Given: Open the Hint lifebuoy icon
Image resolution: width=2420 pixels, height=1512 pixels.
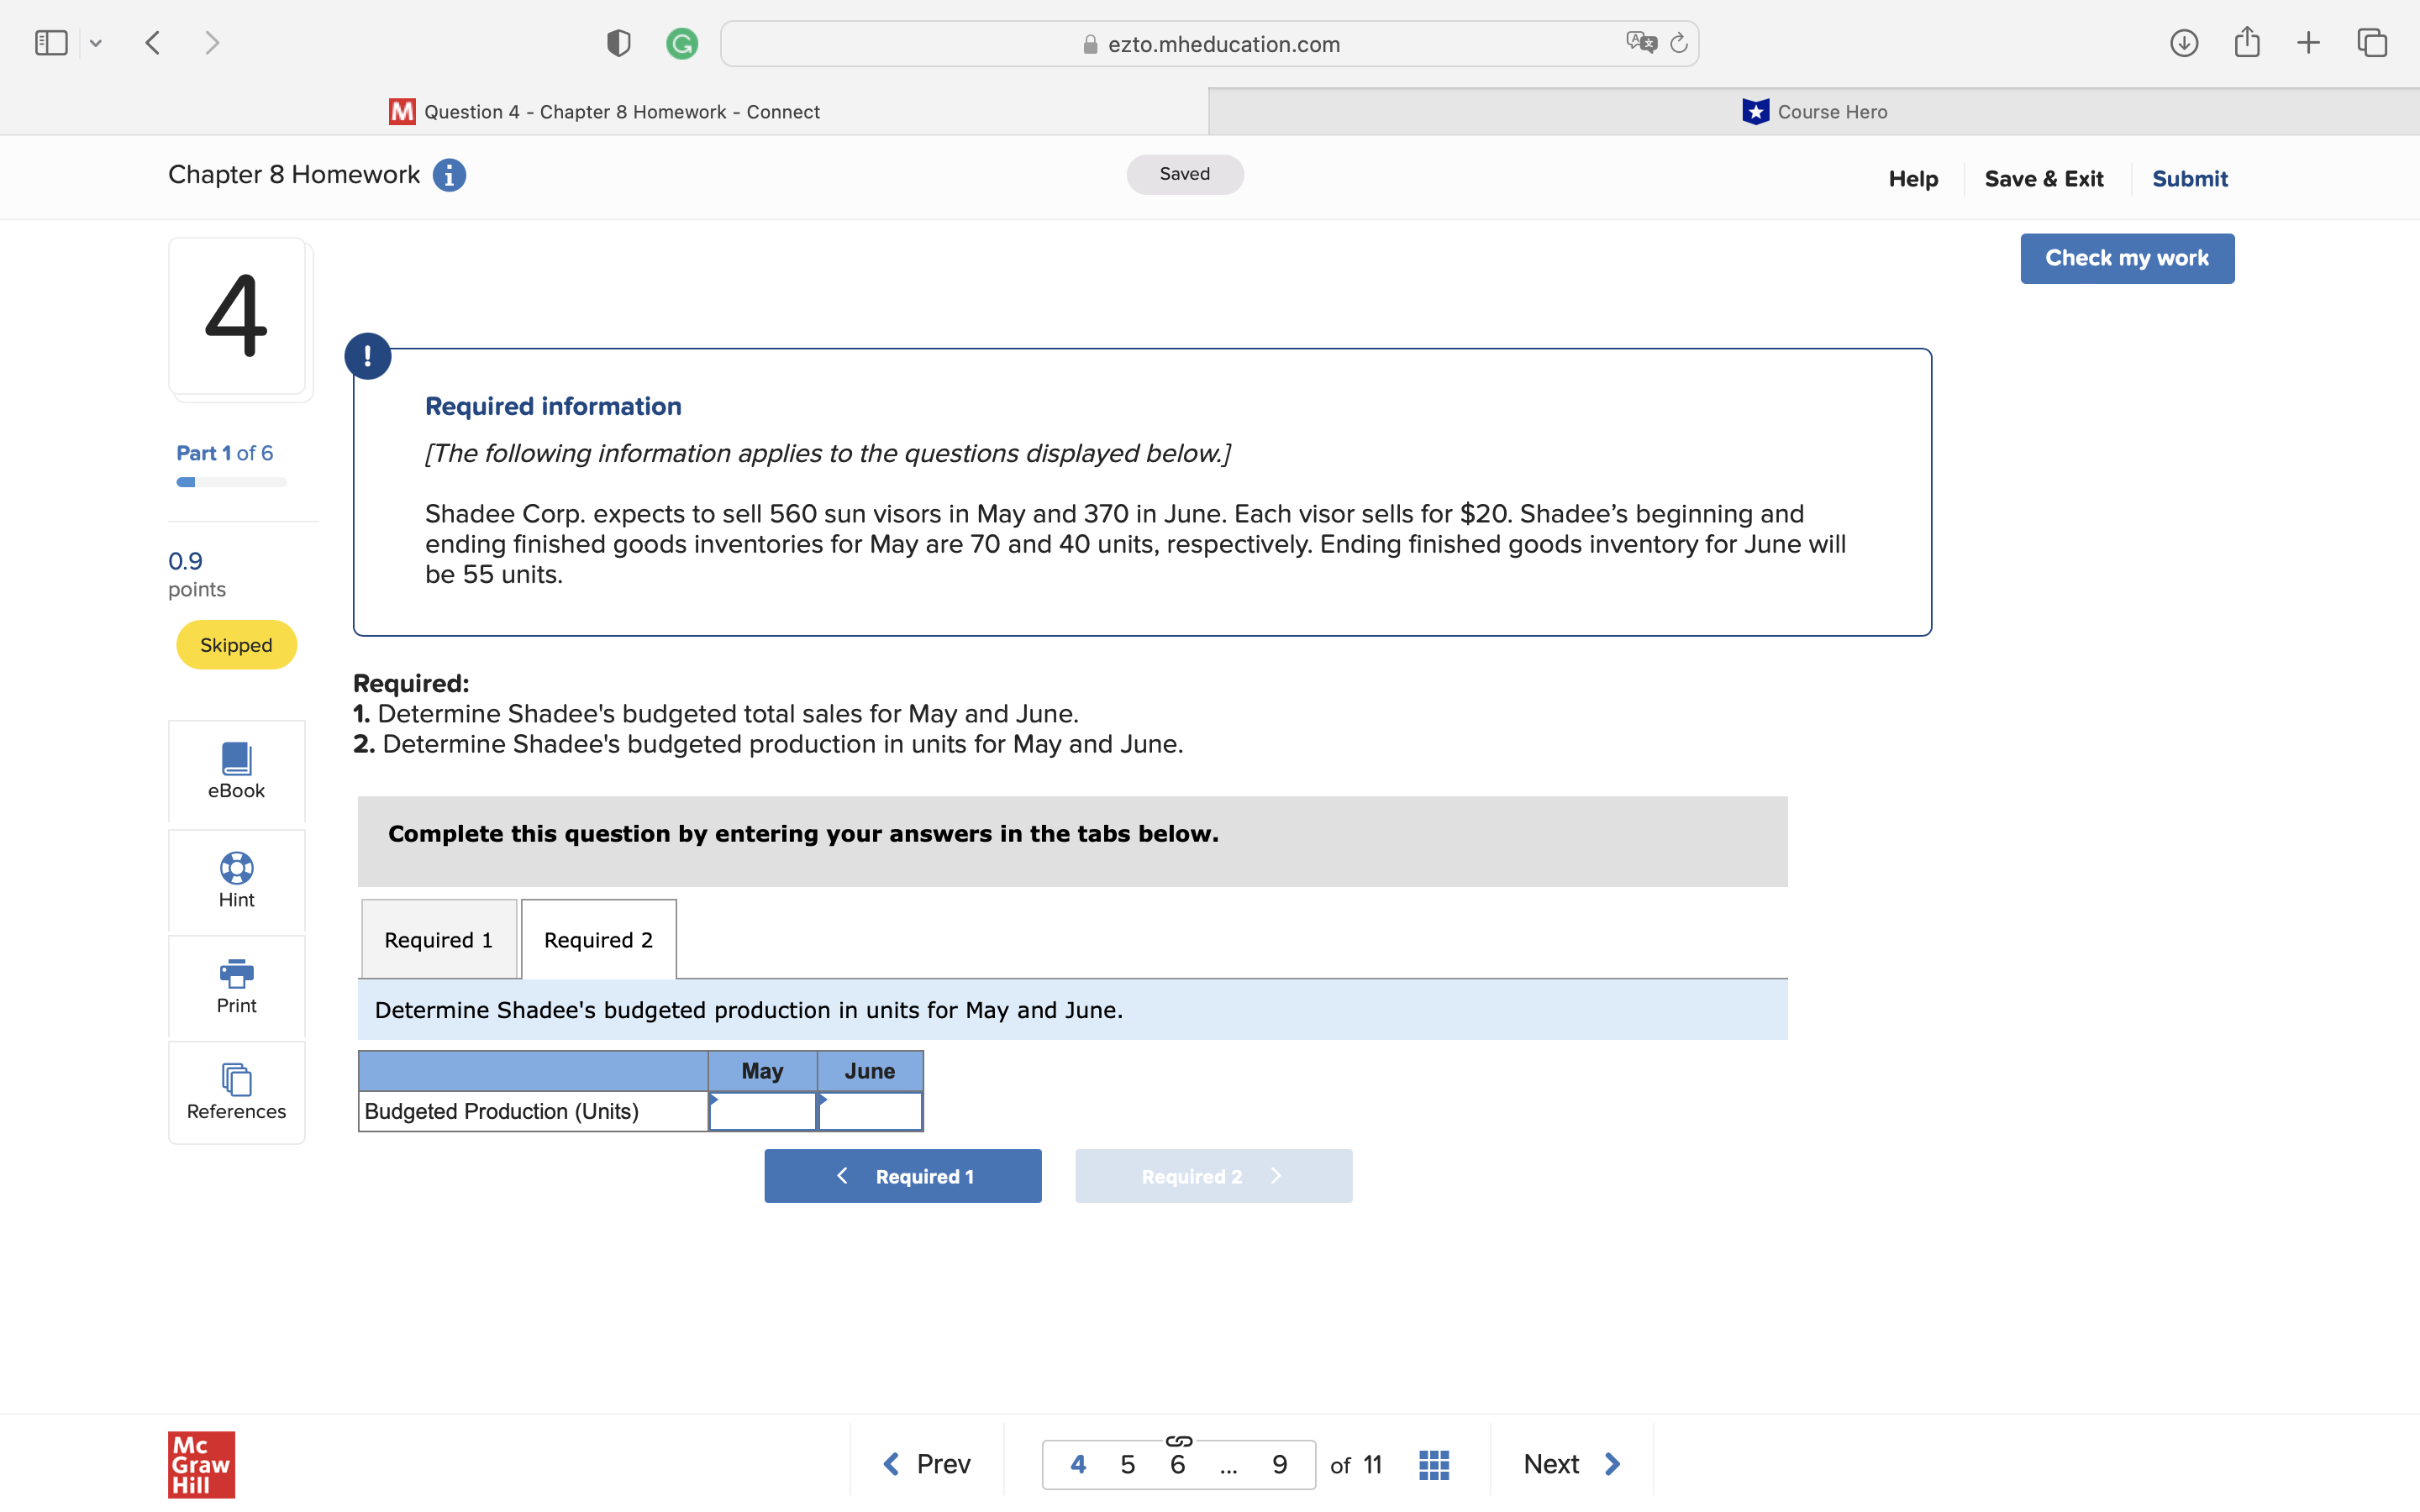Looking at the screenshot, I should pos(236,868).
